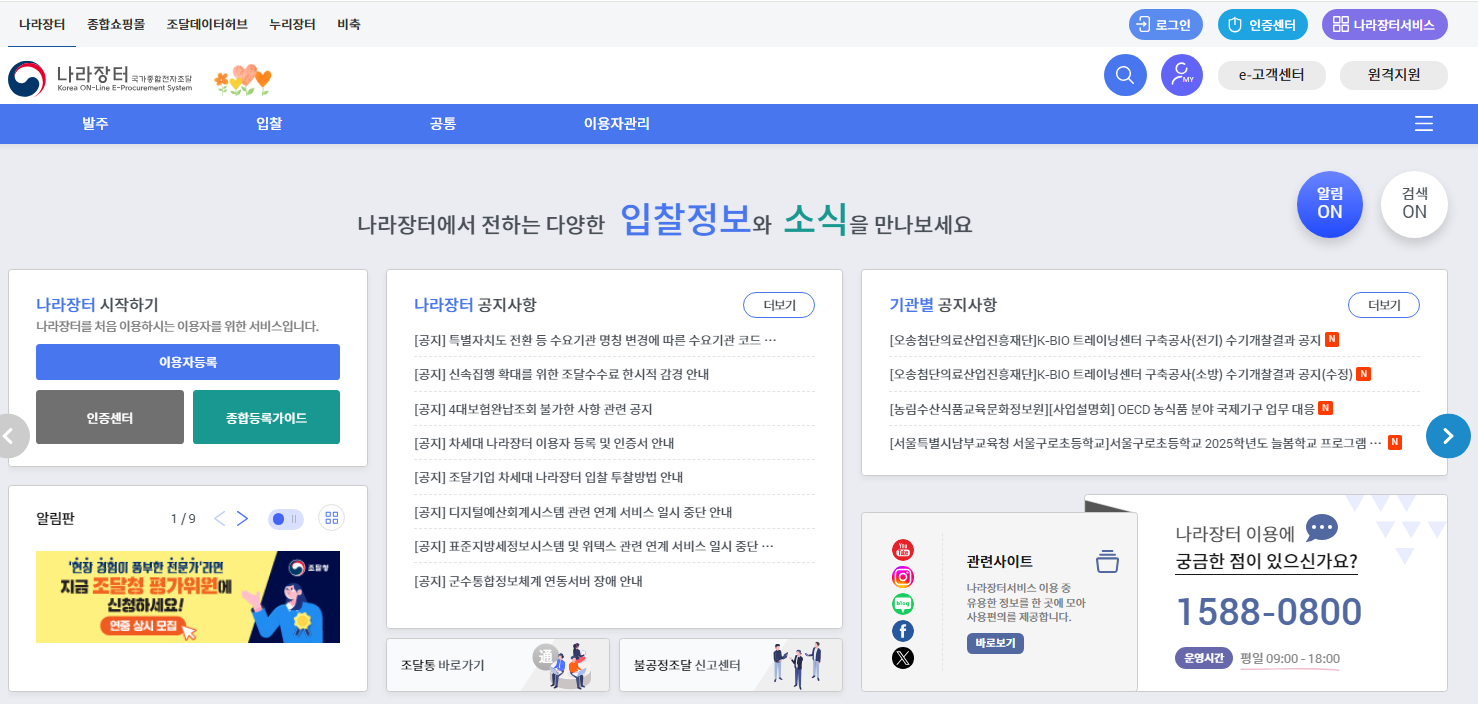Click the top 인증센터 button
This screenshot has height=704, width=1478.
coord(1263,25)
